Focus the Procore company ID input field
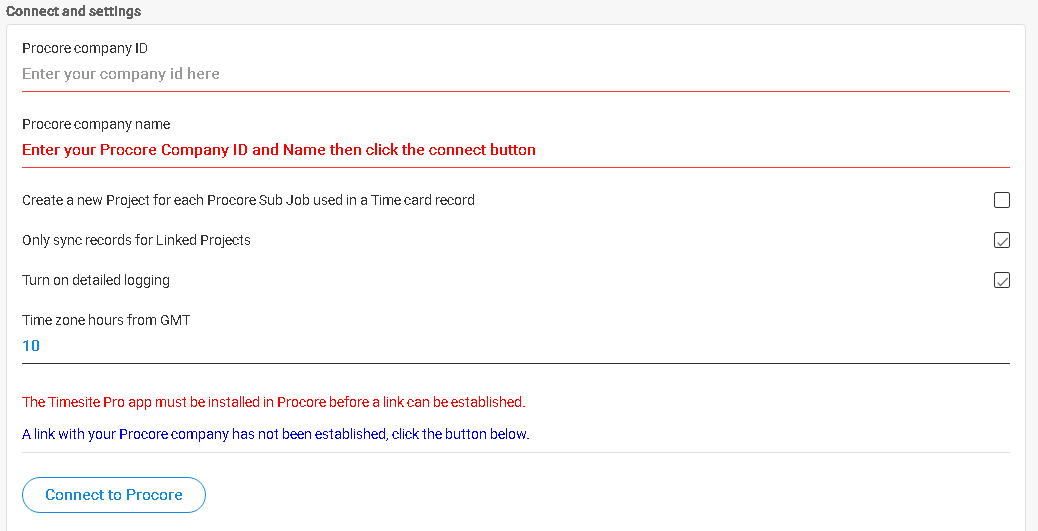The width and height of the screenshot is (1038, 531). 516,74
